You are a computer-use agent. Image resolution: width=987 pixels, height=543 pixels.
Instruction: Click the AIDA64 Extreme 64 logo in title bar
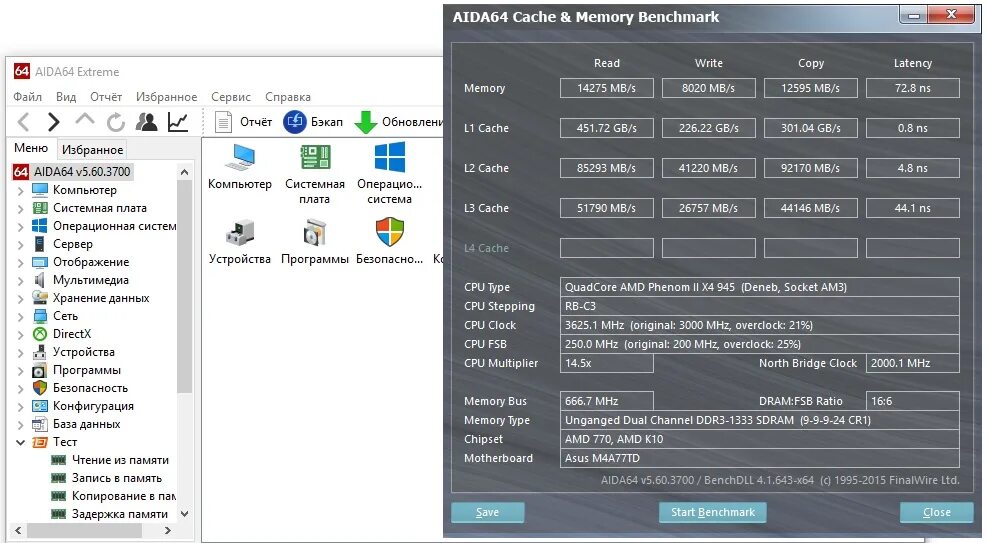pyautogui.click(x=22, y=71)
